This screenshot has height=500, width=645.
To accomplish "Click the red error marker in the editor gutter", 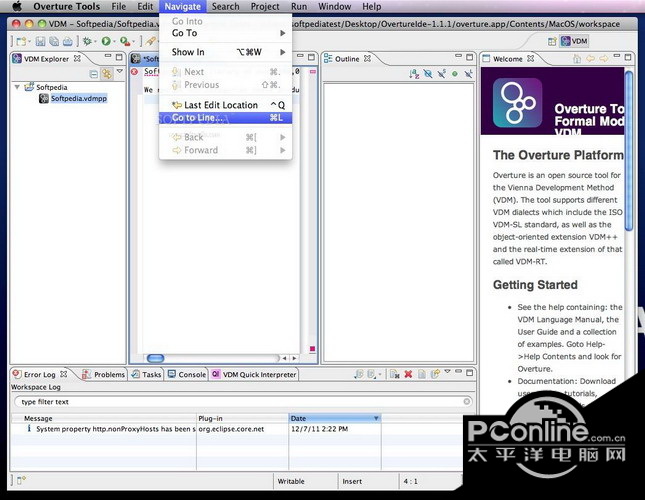I will (x=135, y=72).
